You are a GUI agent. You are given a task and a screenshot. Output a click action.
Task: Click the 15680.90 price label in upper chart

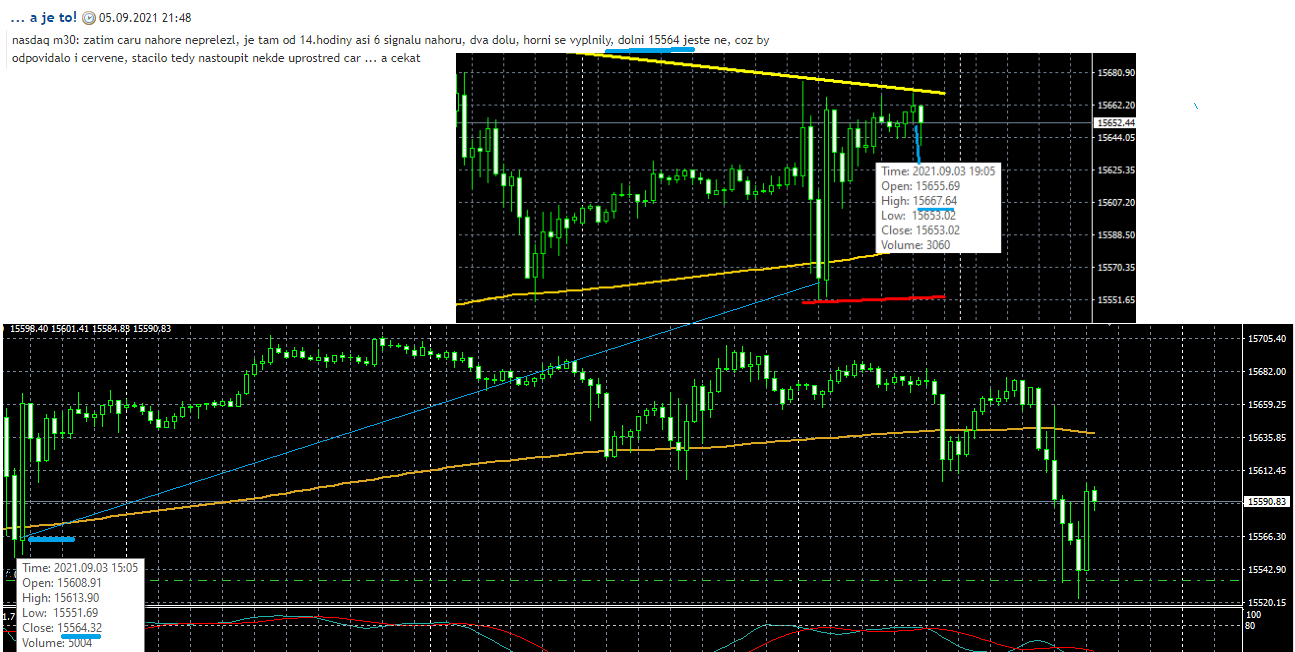click(x=1114, y=73)
